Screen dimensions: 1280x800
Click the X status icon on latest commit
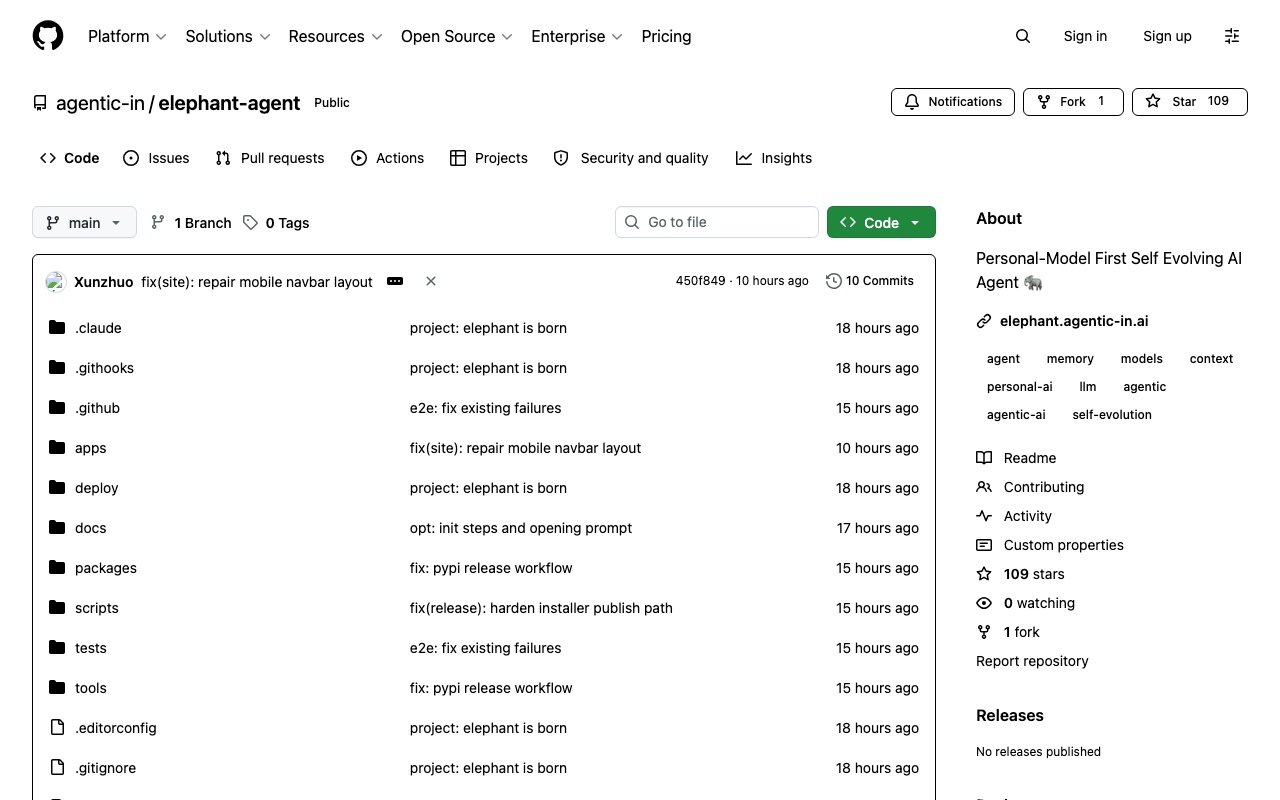click(x=431, y=281)
